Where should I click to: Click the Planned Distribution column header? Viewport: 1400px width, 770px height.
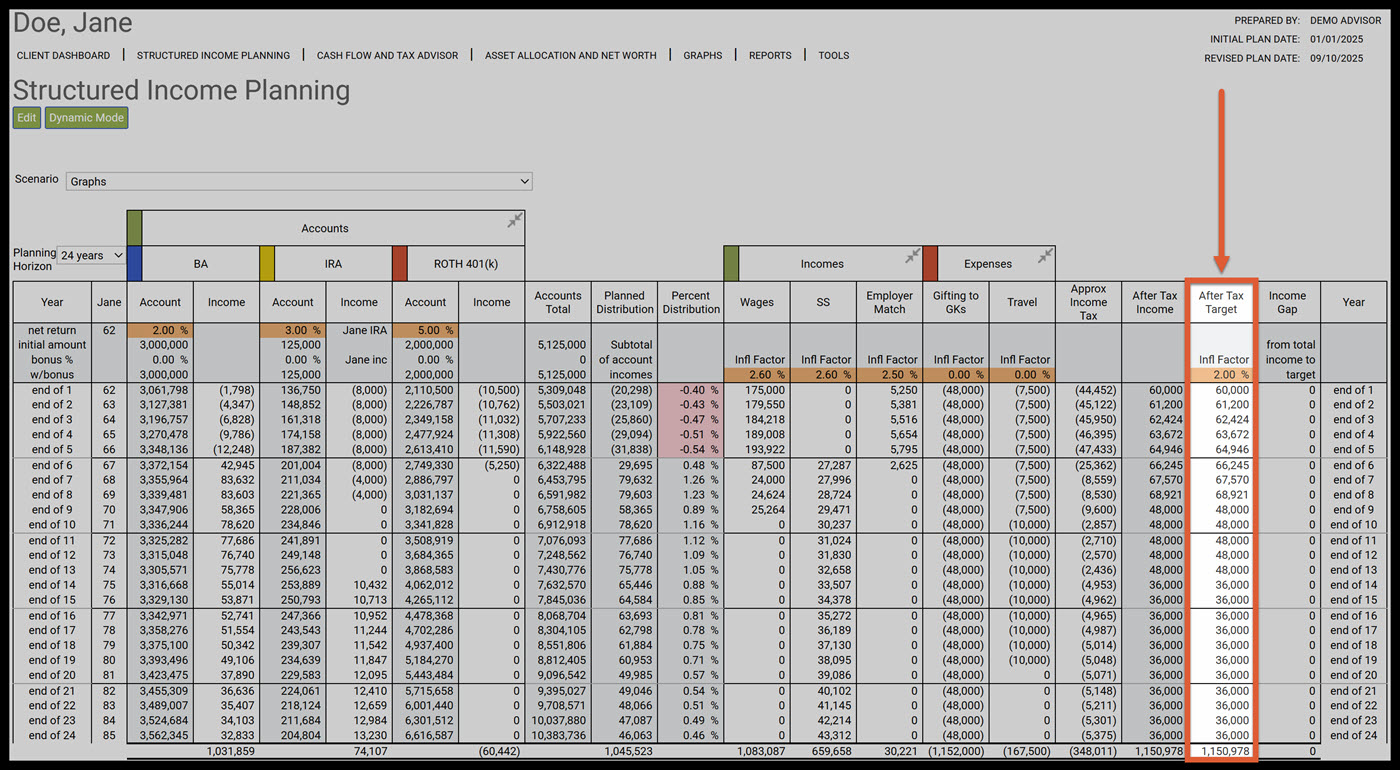(x=624, y=302)
